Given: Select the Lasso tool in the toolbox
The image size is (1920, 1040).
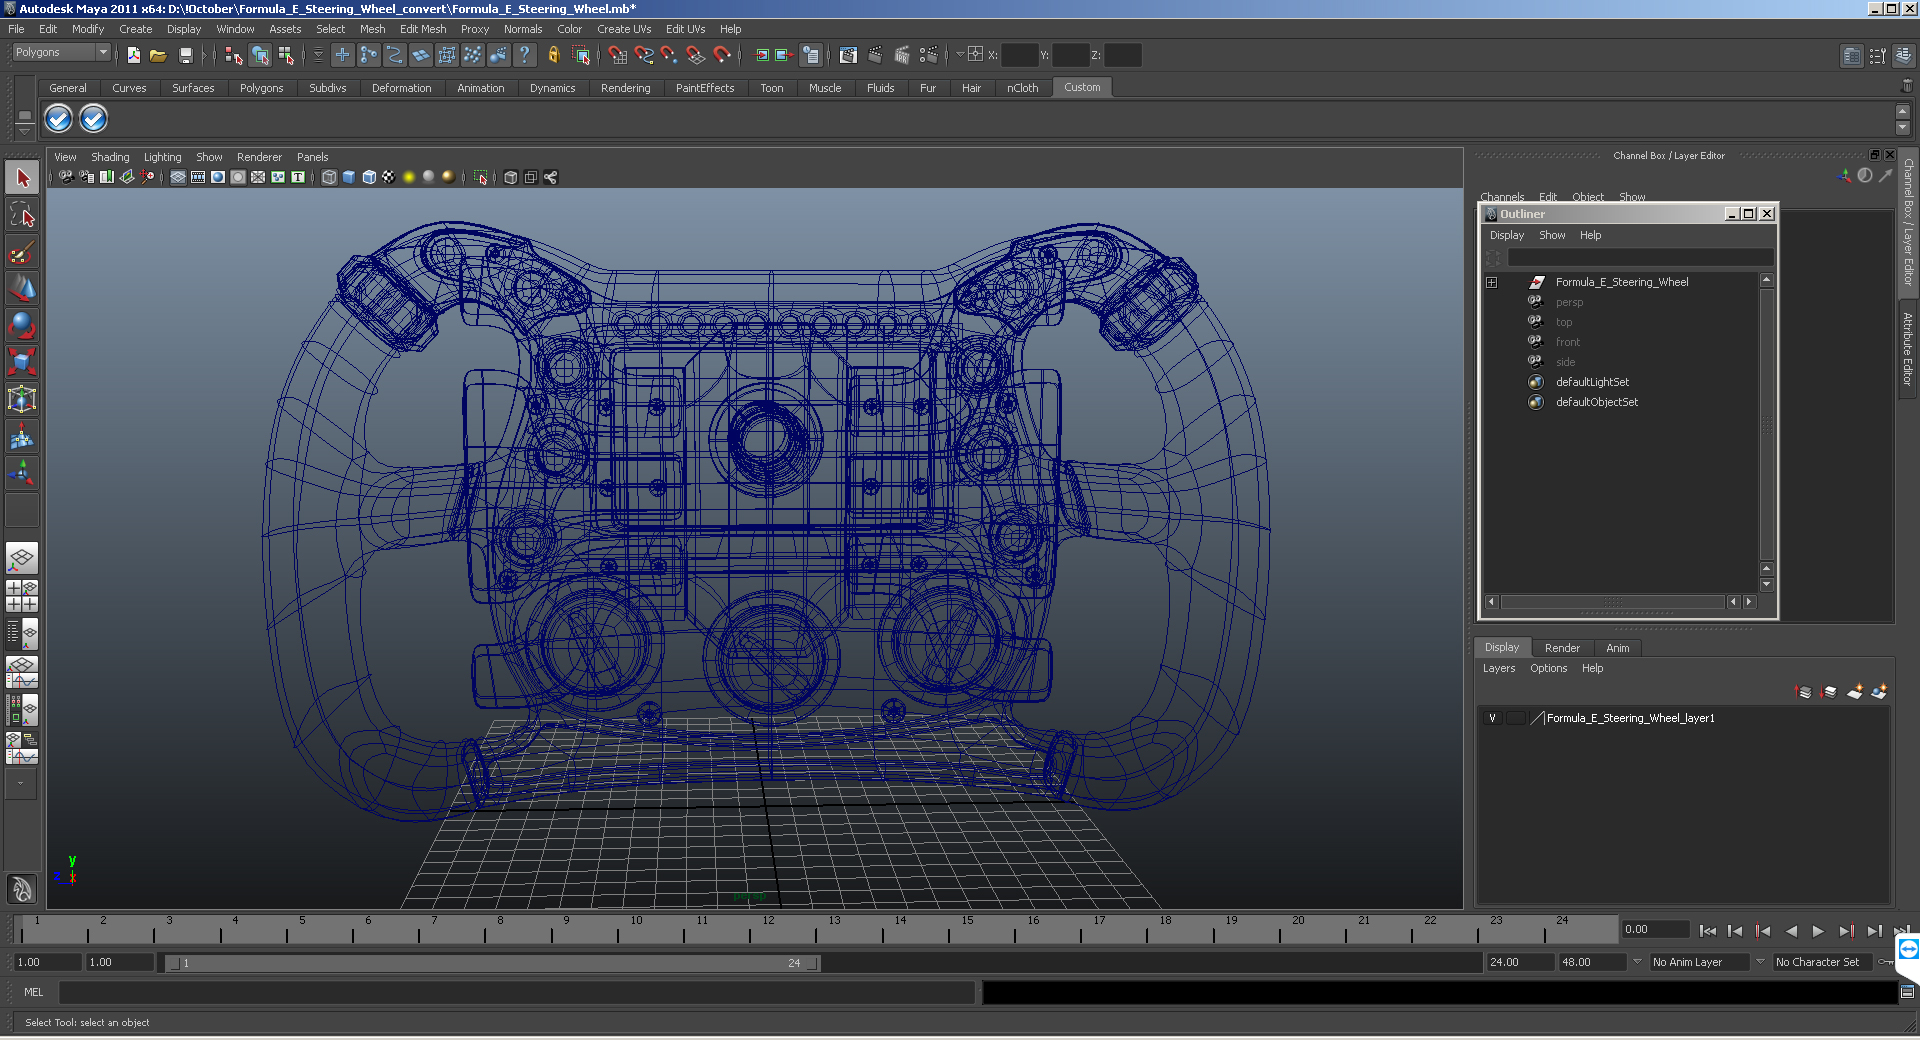Looking at the screenshot, I should click(x=22, y=215).
